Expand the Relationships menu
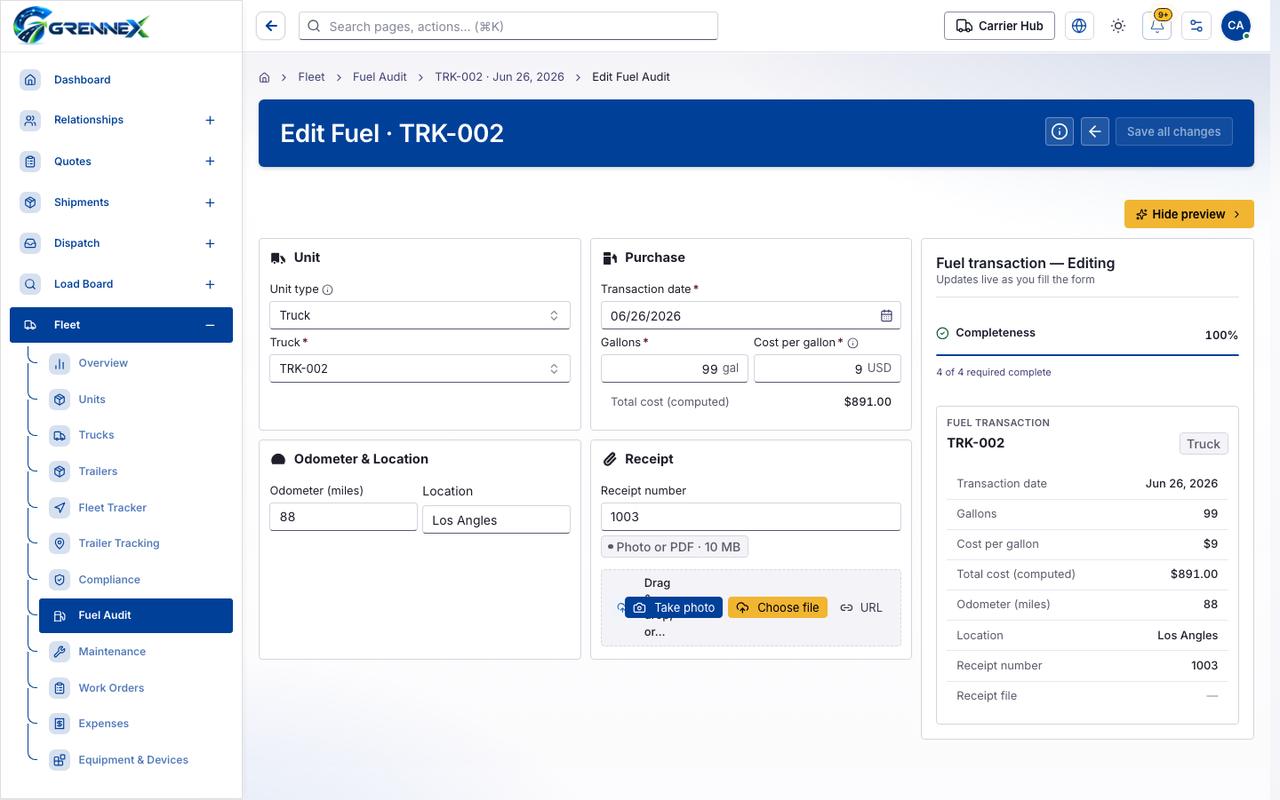 210,120
